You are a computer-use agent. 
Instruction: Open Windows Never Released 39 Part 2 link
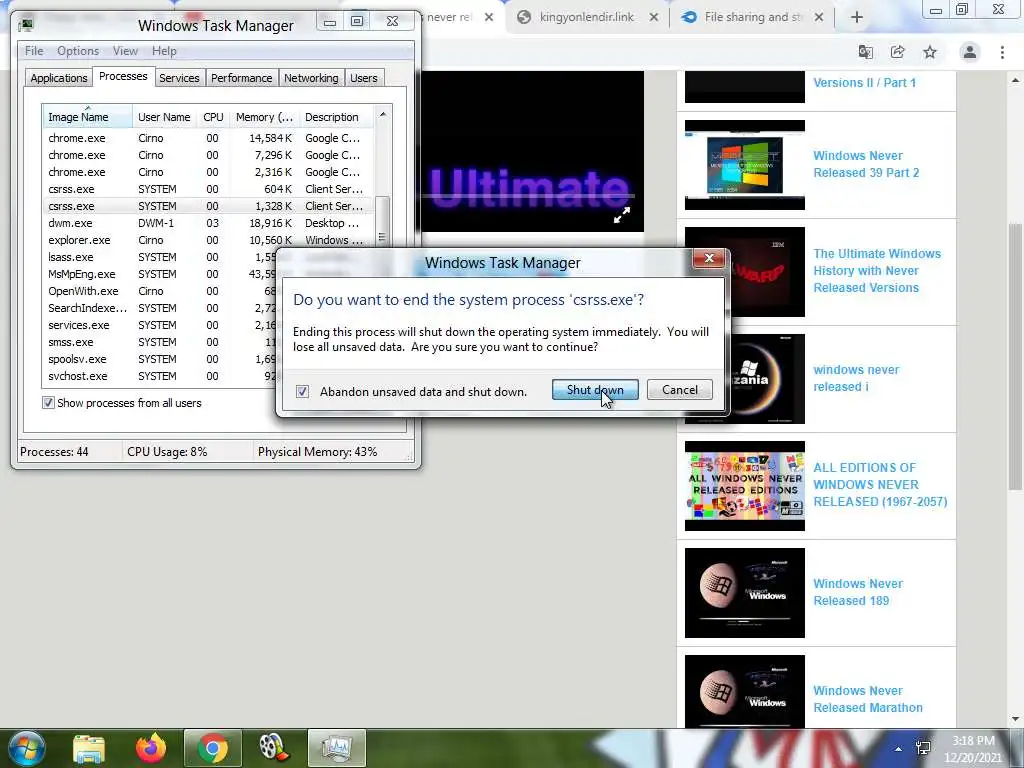coord(866,164)
